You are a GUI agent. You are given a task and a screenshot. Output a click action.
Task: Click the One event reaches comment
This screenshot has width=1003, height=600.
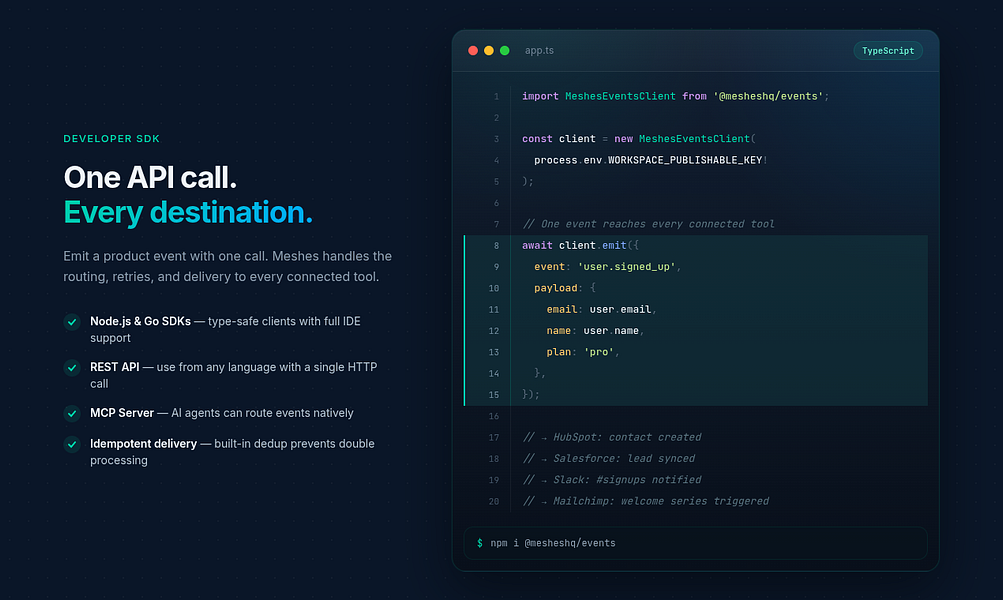(x=649, y=224)
